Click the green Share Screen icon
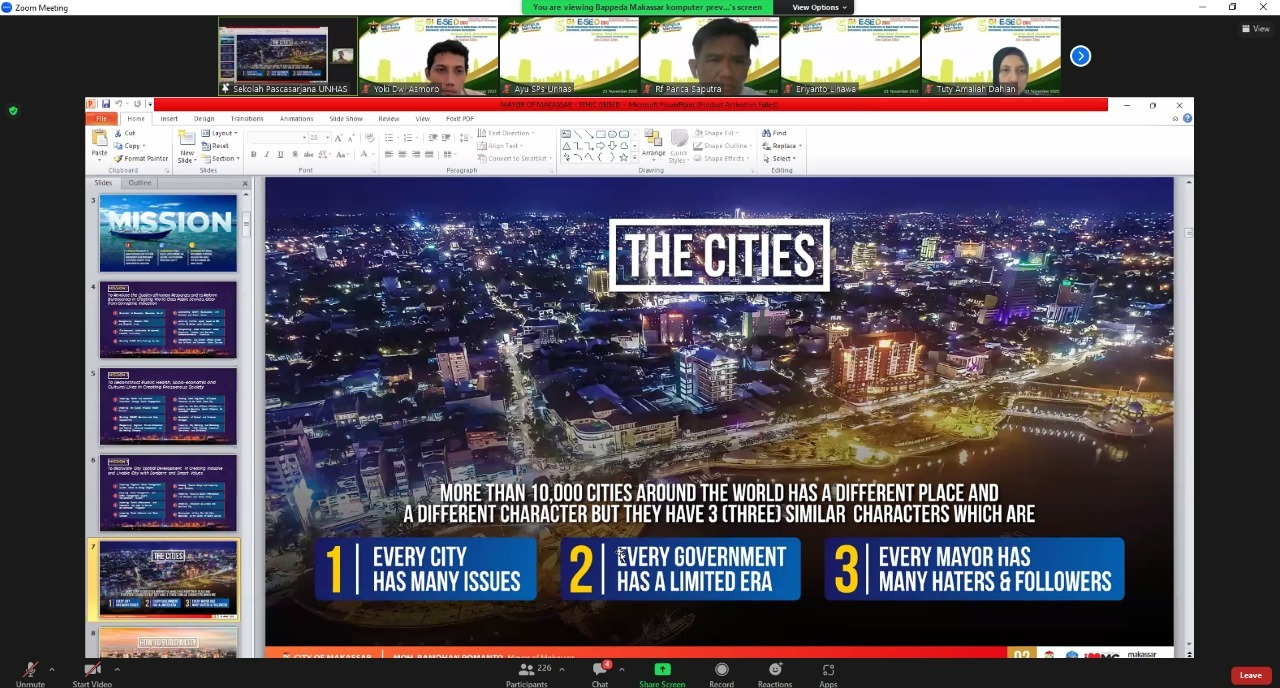The width and height of the screenshot is (1280, 688). click(x=661, y=670)
